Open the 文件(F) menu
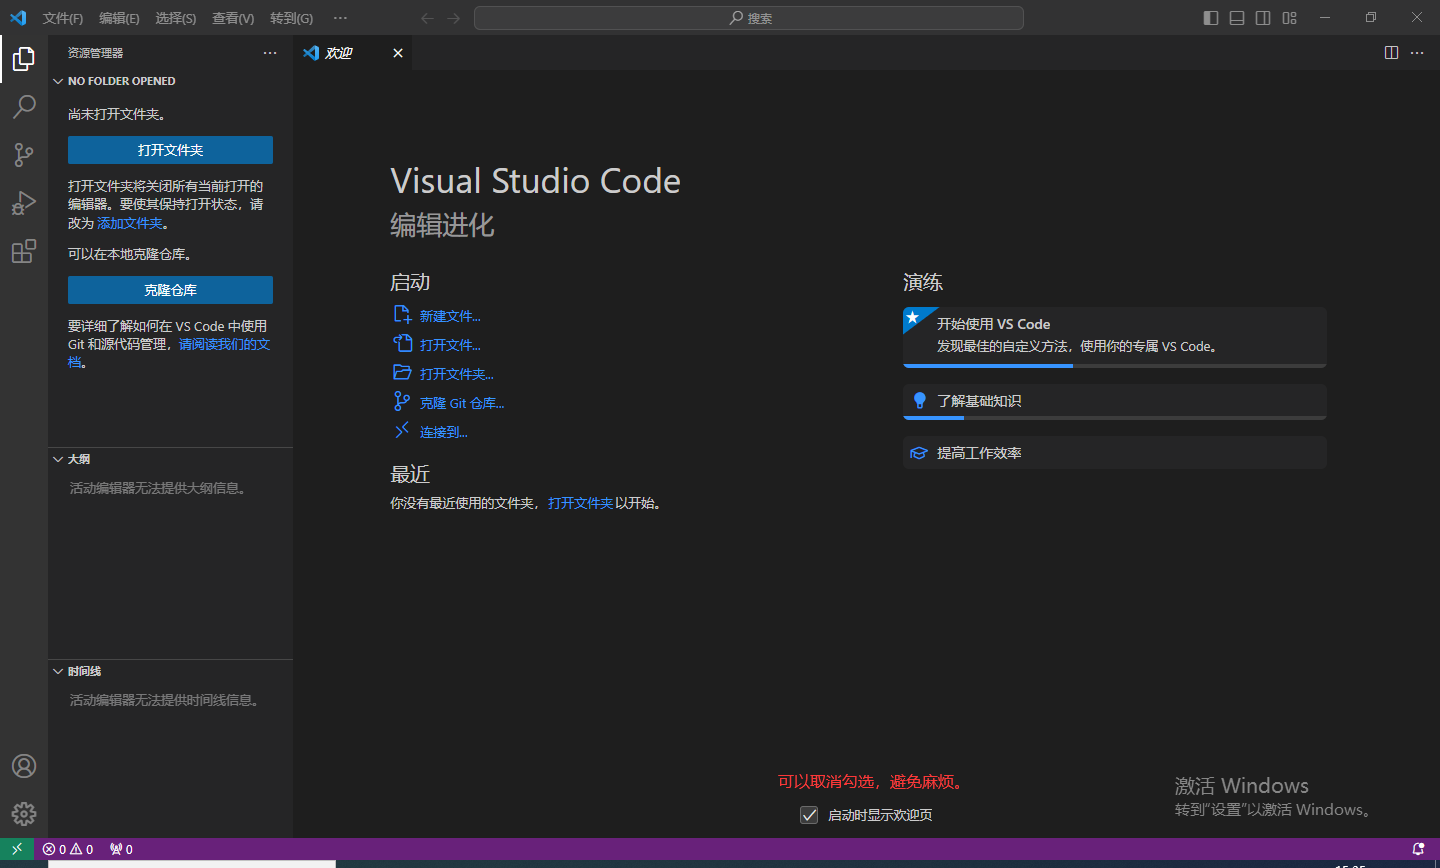The height and width of the screenshot is (868, 1440). click(x=63, y=18)
